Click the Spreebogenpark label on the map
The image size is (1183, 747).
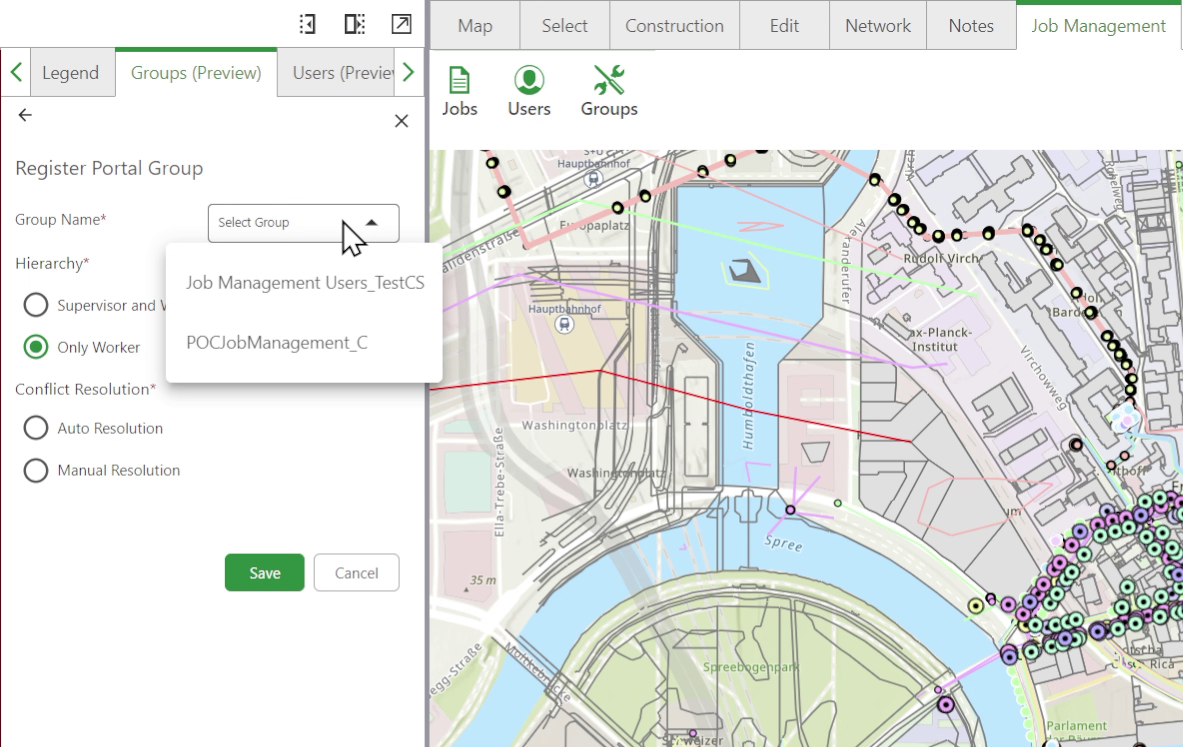coord(750,667)
